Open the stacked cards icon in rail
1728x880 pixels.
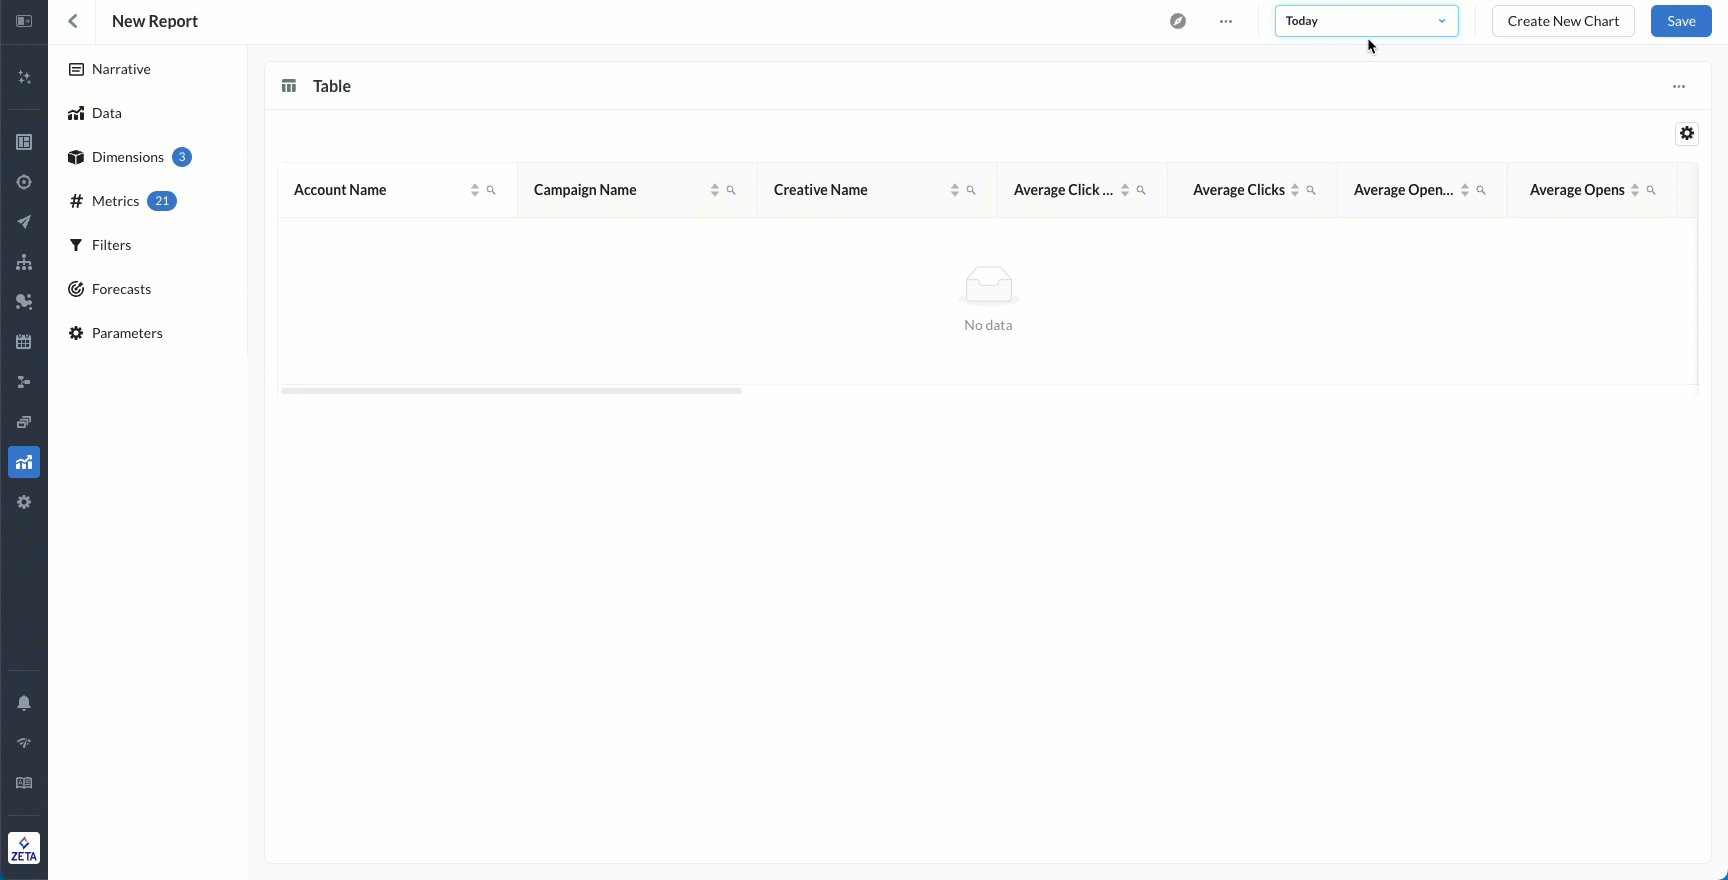(24, 422)
